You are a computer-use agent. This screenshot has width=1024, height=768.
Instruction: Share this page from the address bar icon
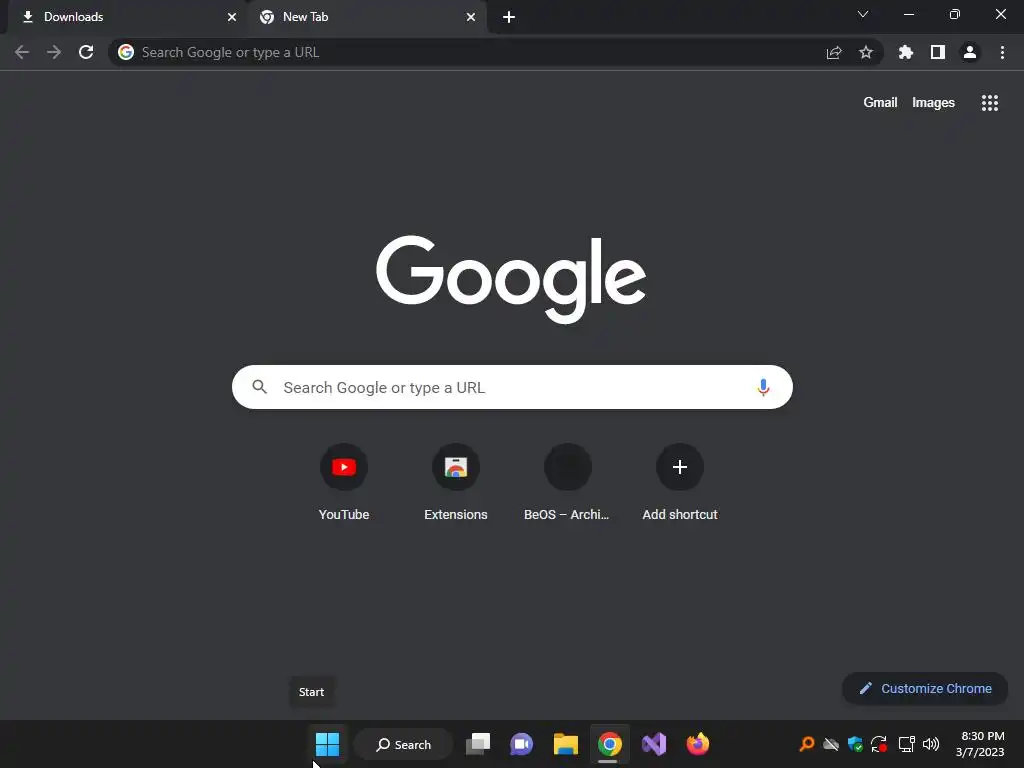[834, 52]
